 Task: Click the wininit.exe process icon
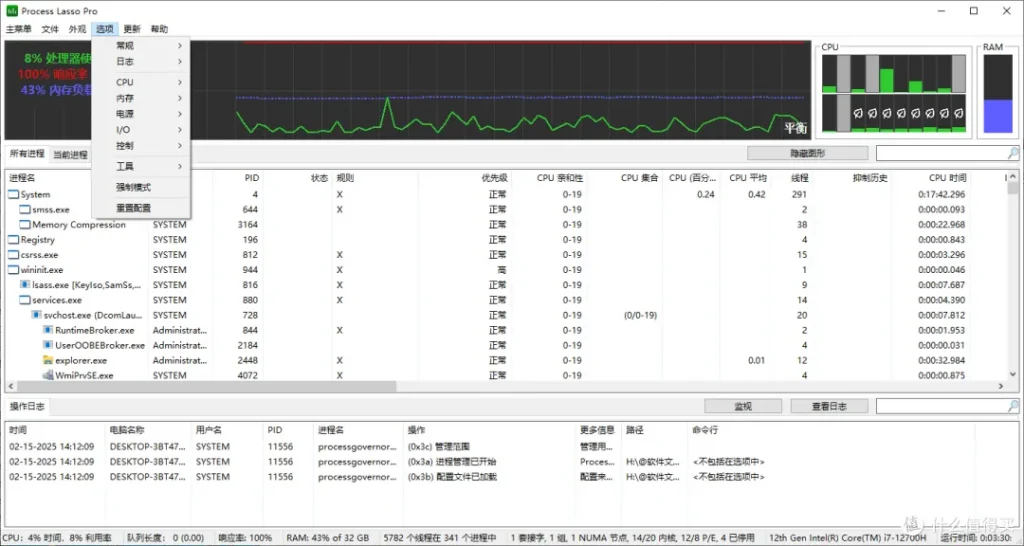(x=13, y=270)
